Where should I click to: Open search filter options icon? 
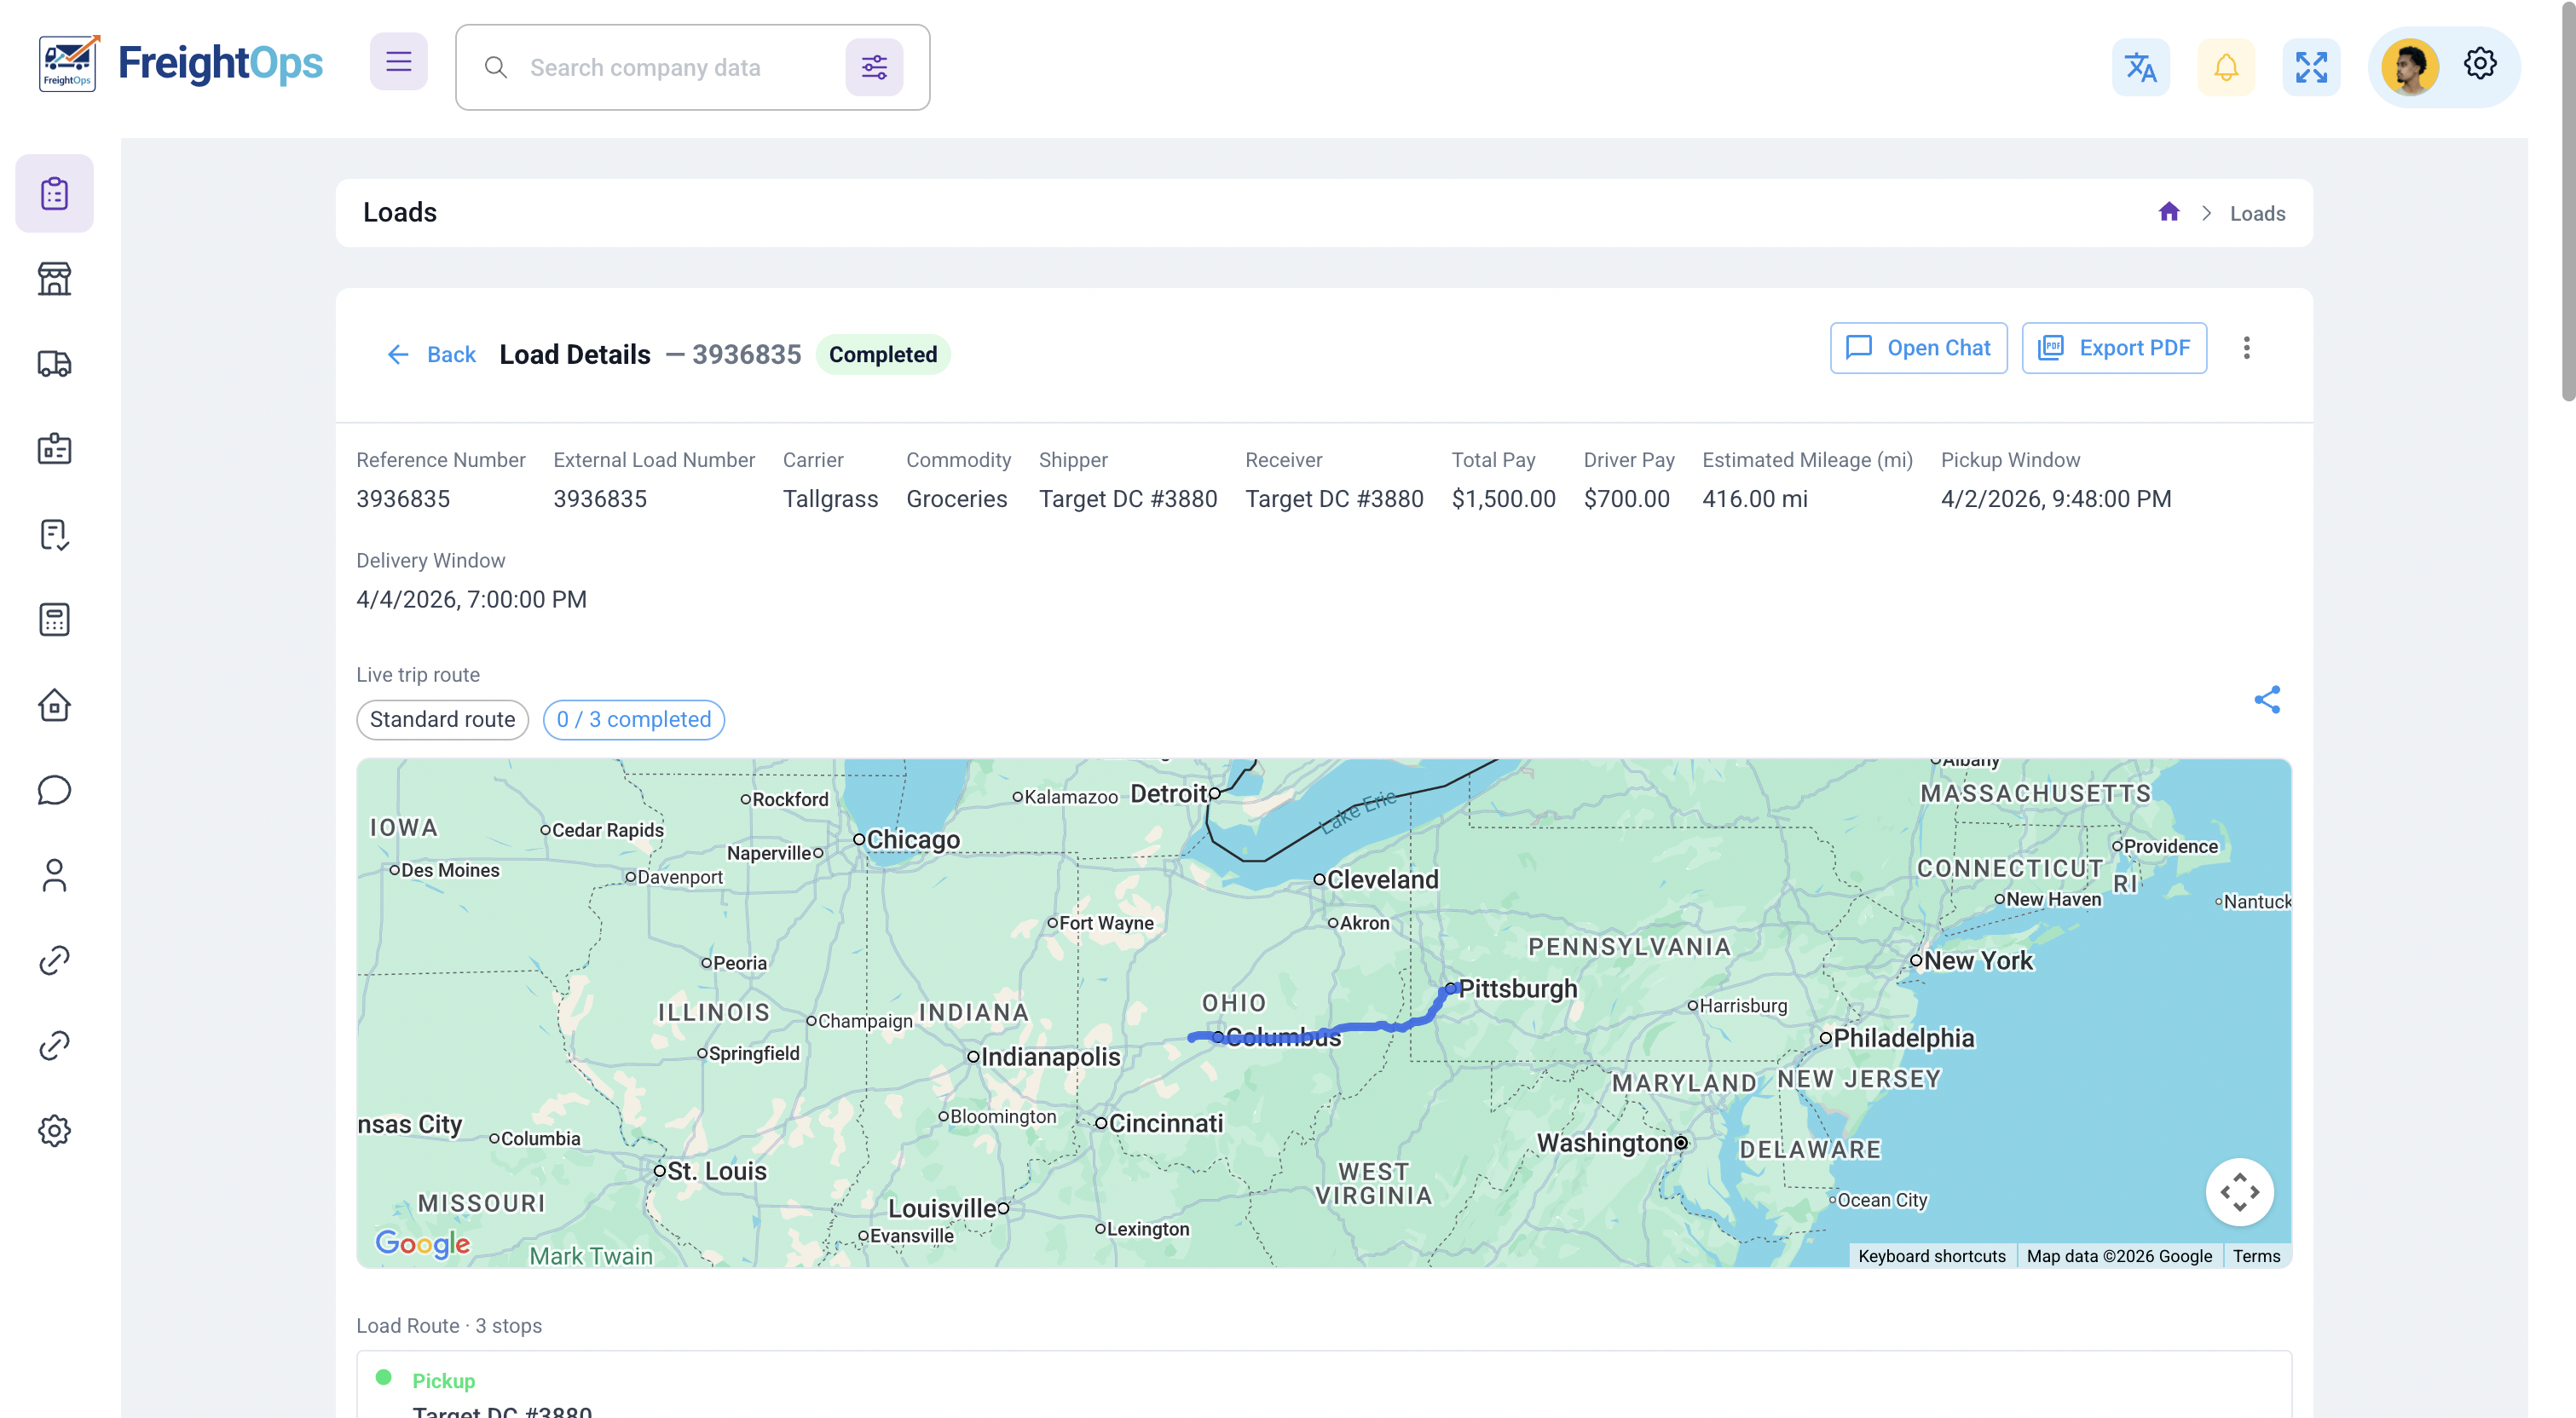874,67
